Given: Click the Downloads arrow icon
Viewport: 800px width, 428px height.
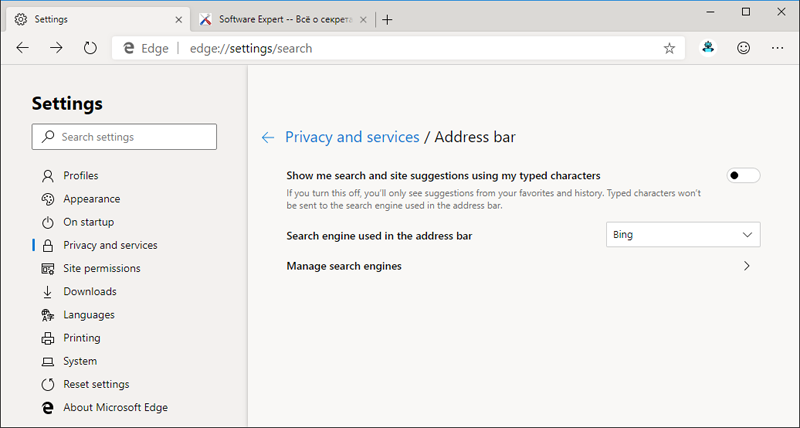Looking at the screenshot, I should [47, 292].
